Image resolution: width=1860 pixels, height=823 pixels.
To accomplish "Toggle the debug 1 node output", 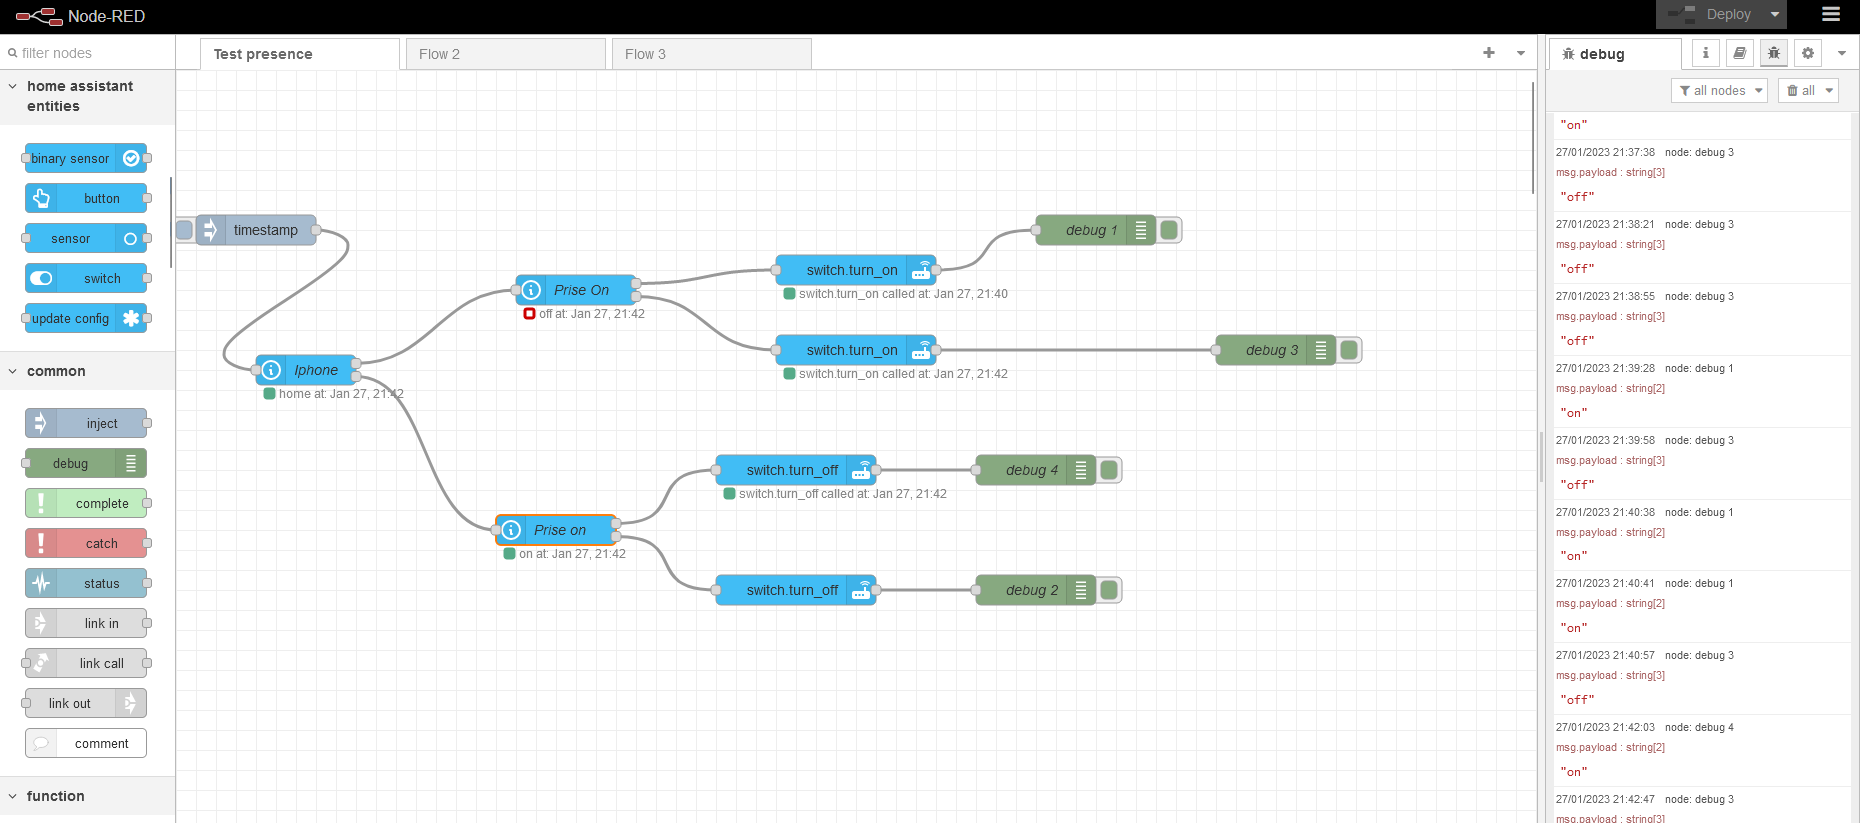I will click(x=1168, y=230).
